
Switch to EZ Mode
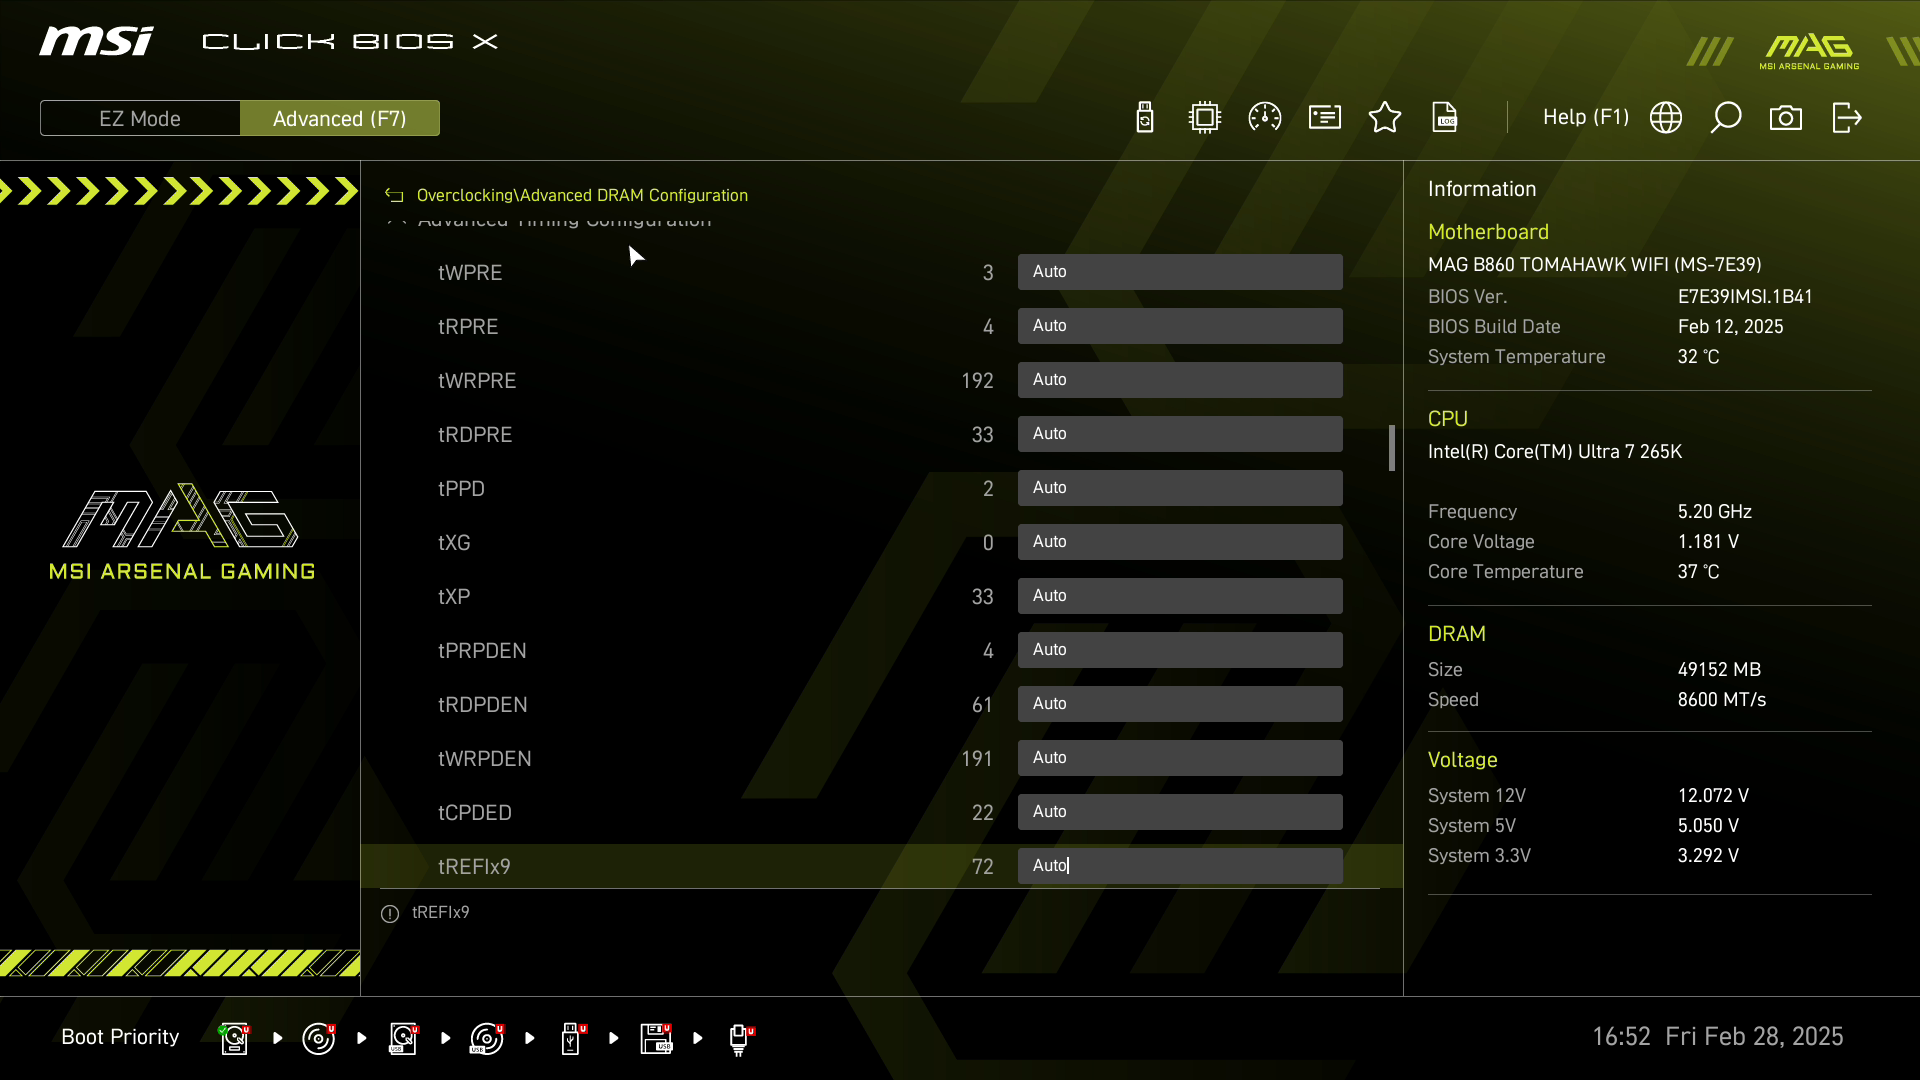[x=140, y=118]
